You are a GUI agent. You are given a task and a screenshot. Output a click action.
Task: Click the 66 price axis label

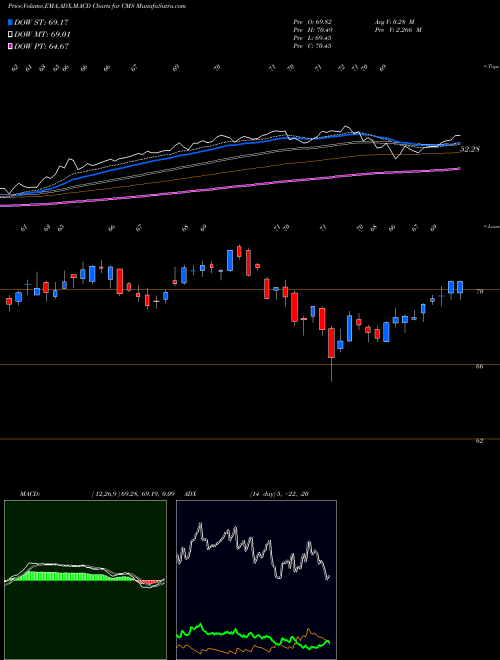point(479,366)
